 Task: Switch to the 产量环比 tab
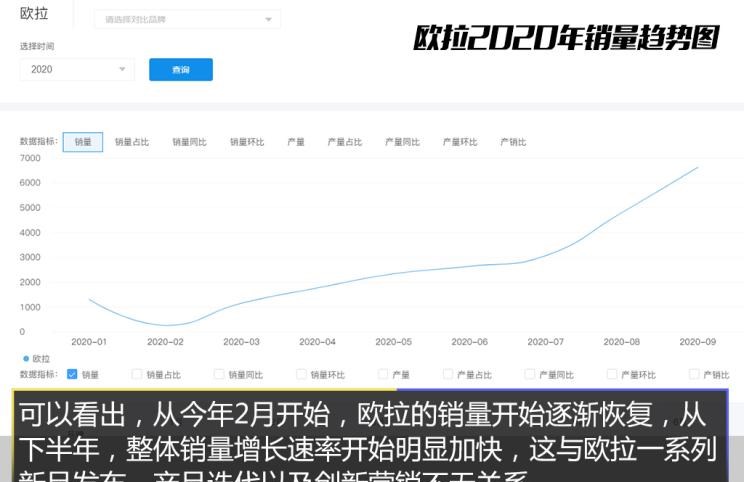[460, 142]
